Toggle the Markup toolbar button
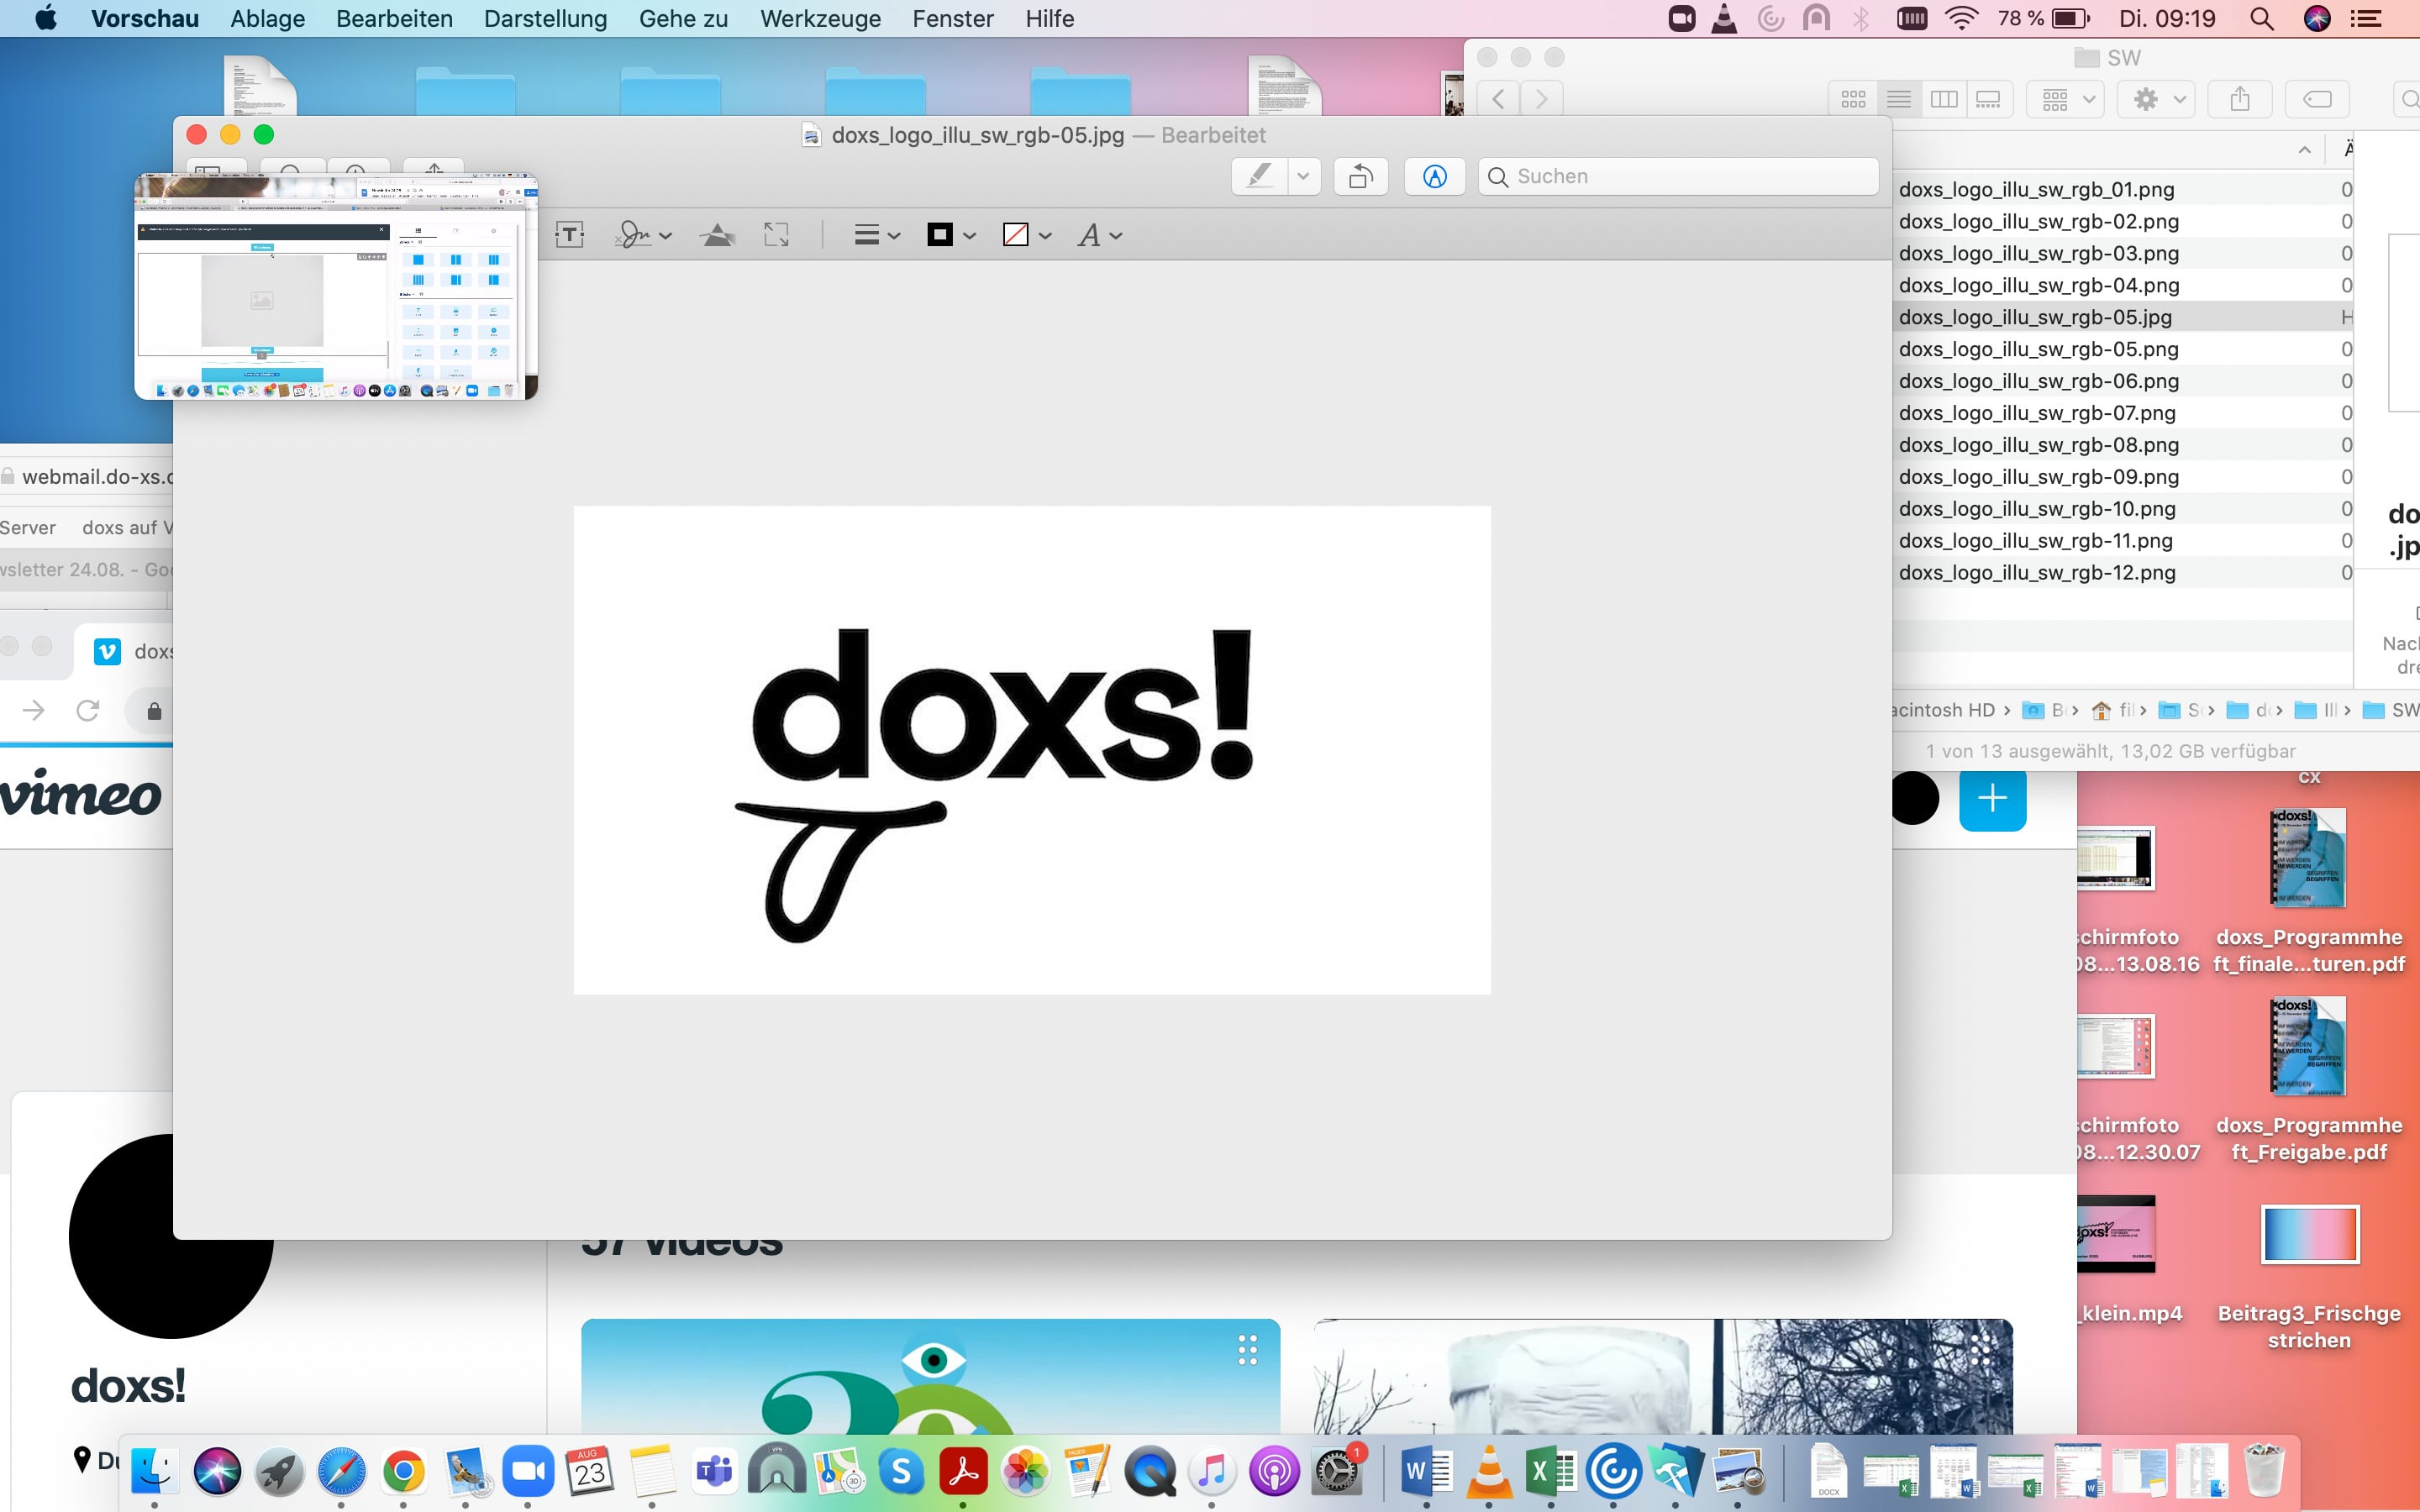This screenshot has width=2420, height=1512. coord(1435,177)
